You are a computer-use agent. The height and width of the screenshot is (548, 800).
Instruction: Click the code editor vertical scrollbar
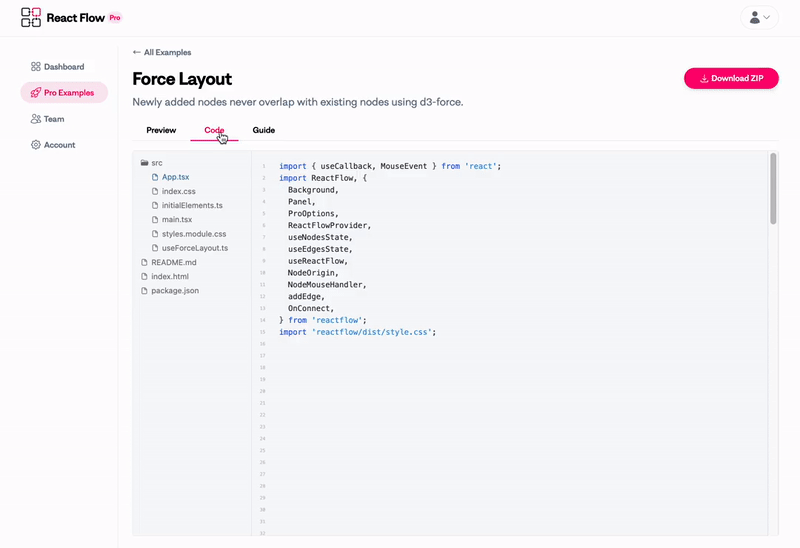[x=773, y=188]
